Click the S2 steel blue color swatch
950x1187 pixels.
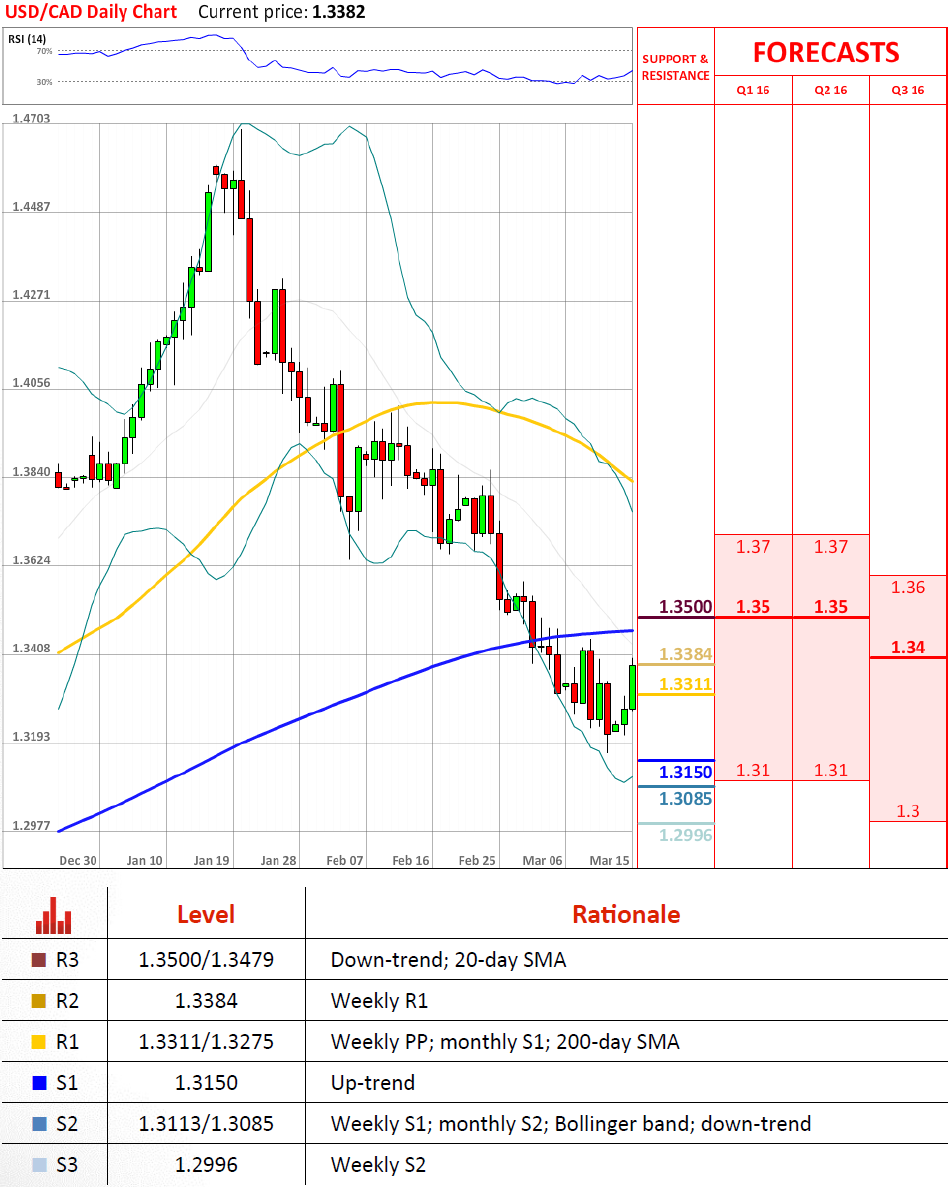pyautogui.click(x=39, y=1123)
